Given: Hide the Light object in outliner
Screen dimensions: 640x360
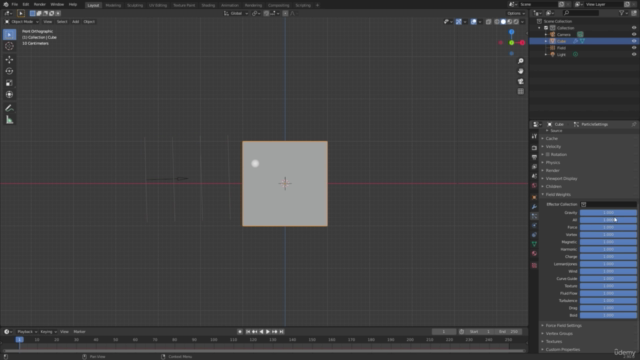Looking at the screenshot, I should coord(633,54).
